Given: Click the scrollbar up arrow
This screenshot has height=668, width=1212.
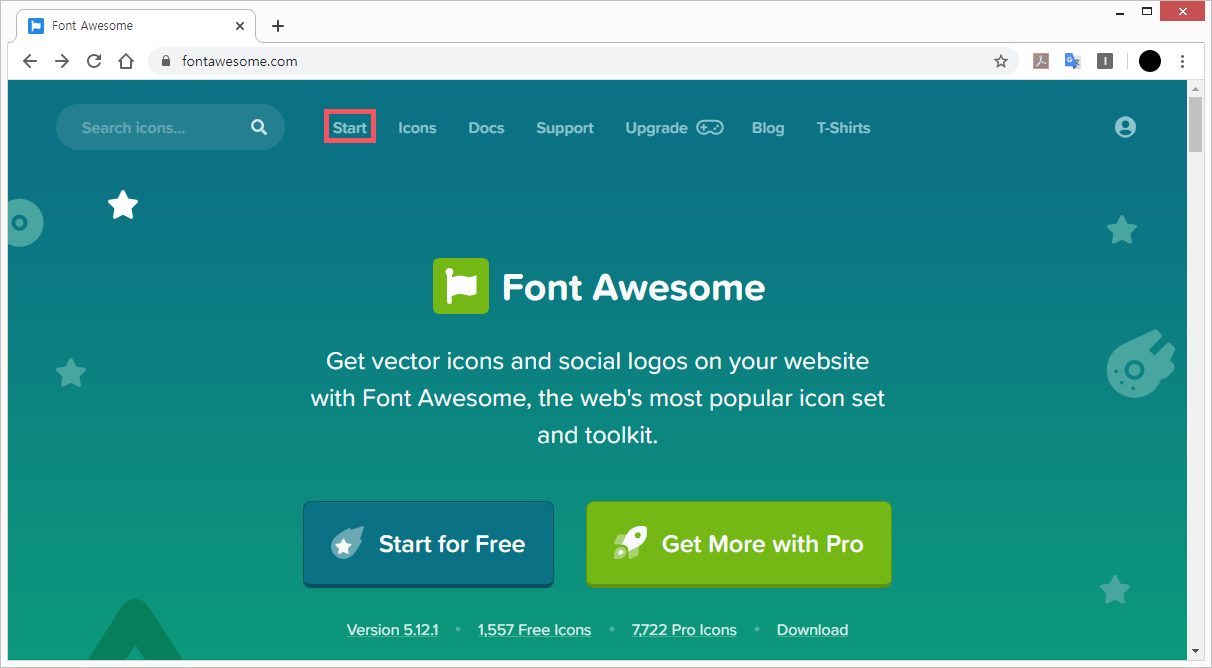Looking at the screenshot, I should pos(1196,89).
